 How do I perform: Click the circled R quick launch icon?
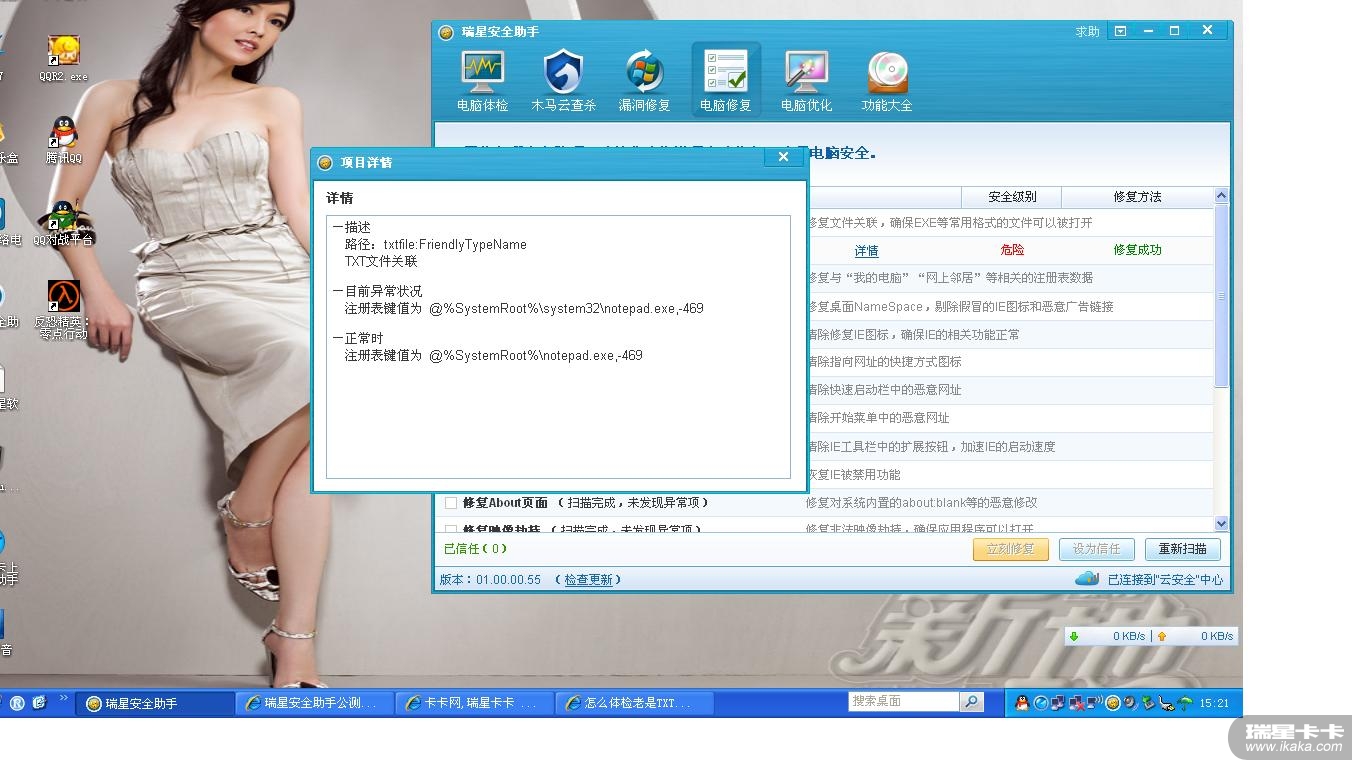click(x=17, y=703)
